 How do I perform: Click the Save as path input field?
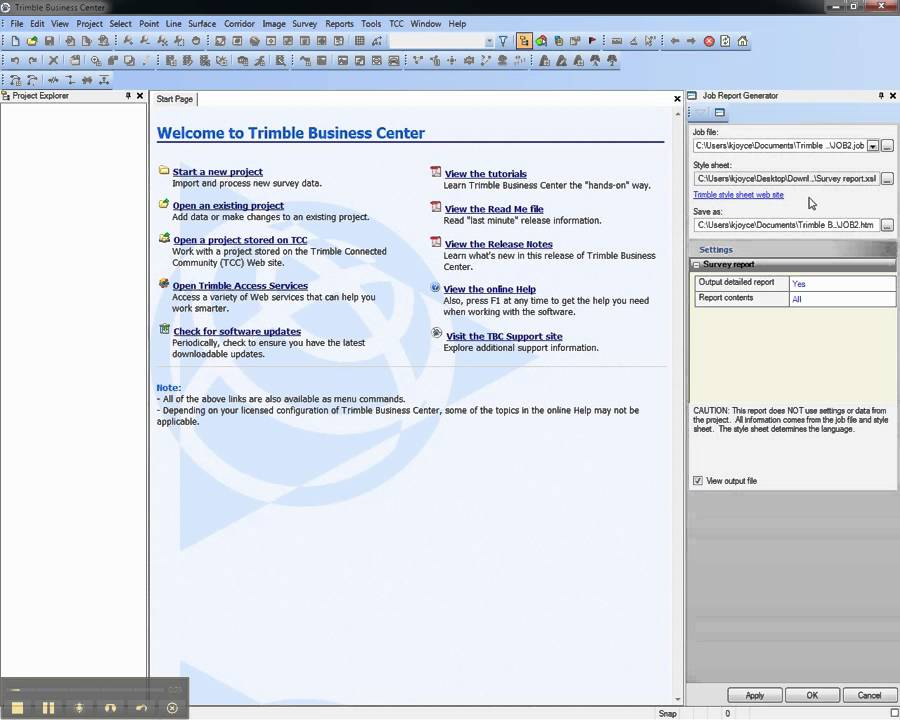(786, 225)
